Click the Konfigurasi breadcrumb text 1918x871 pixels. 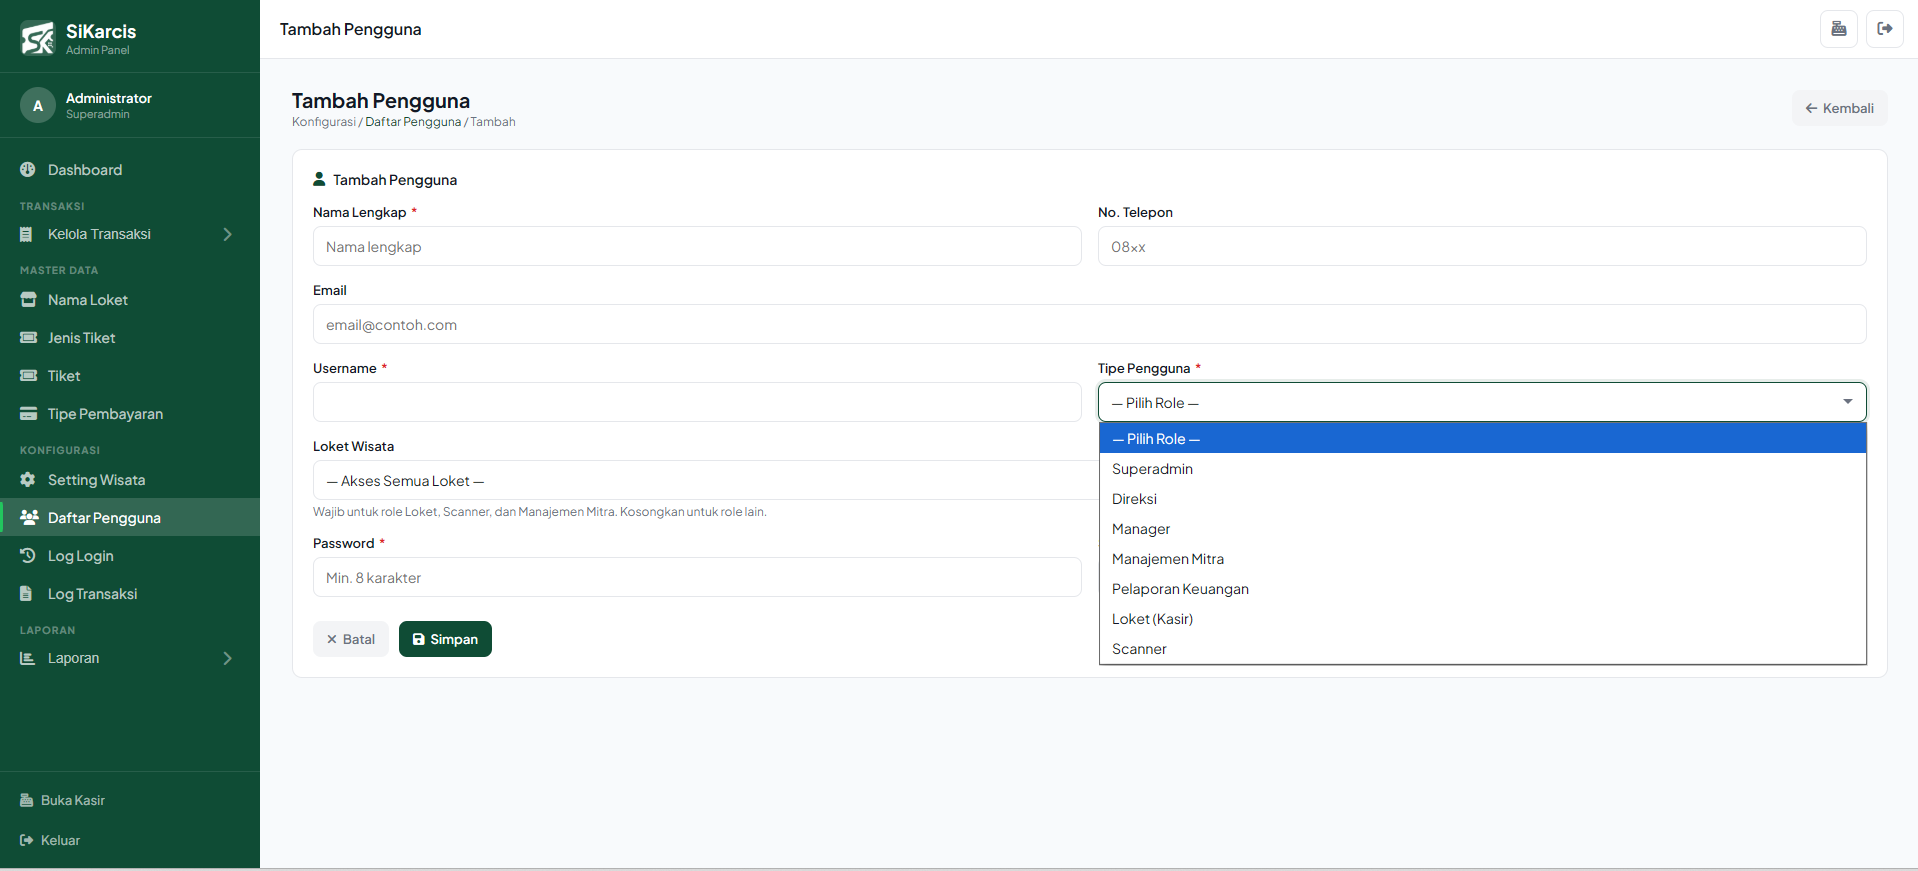324,122
